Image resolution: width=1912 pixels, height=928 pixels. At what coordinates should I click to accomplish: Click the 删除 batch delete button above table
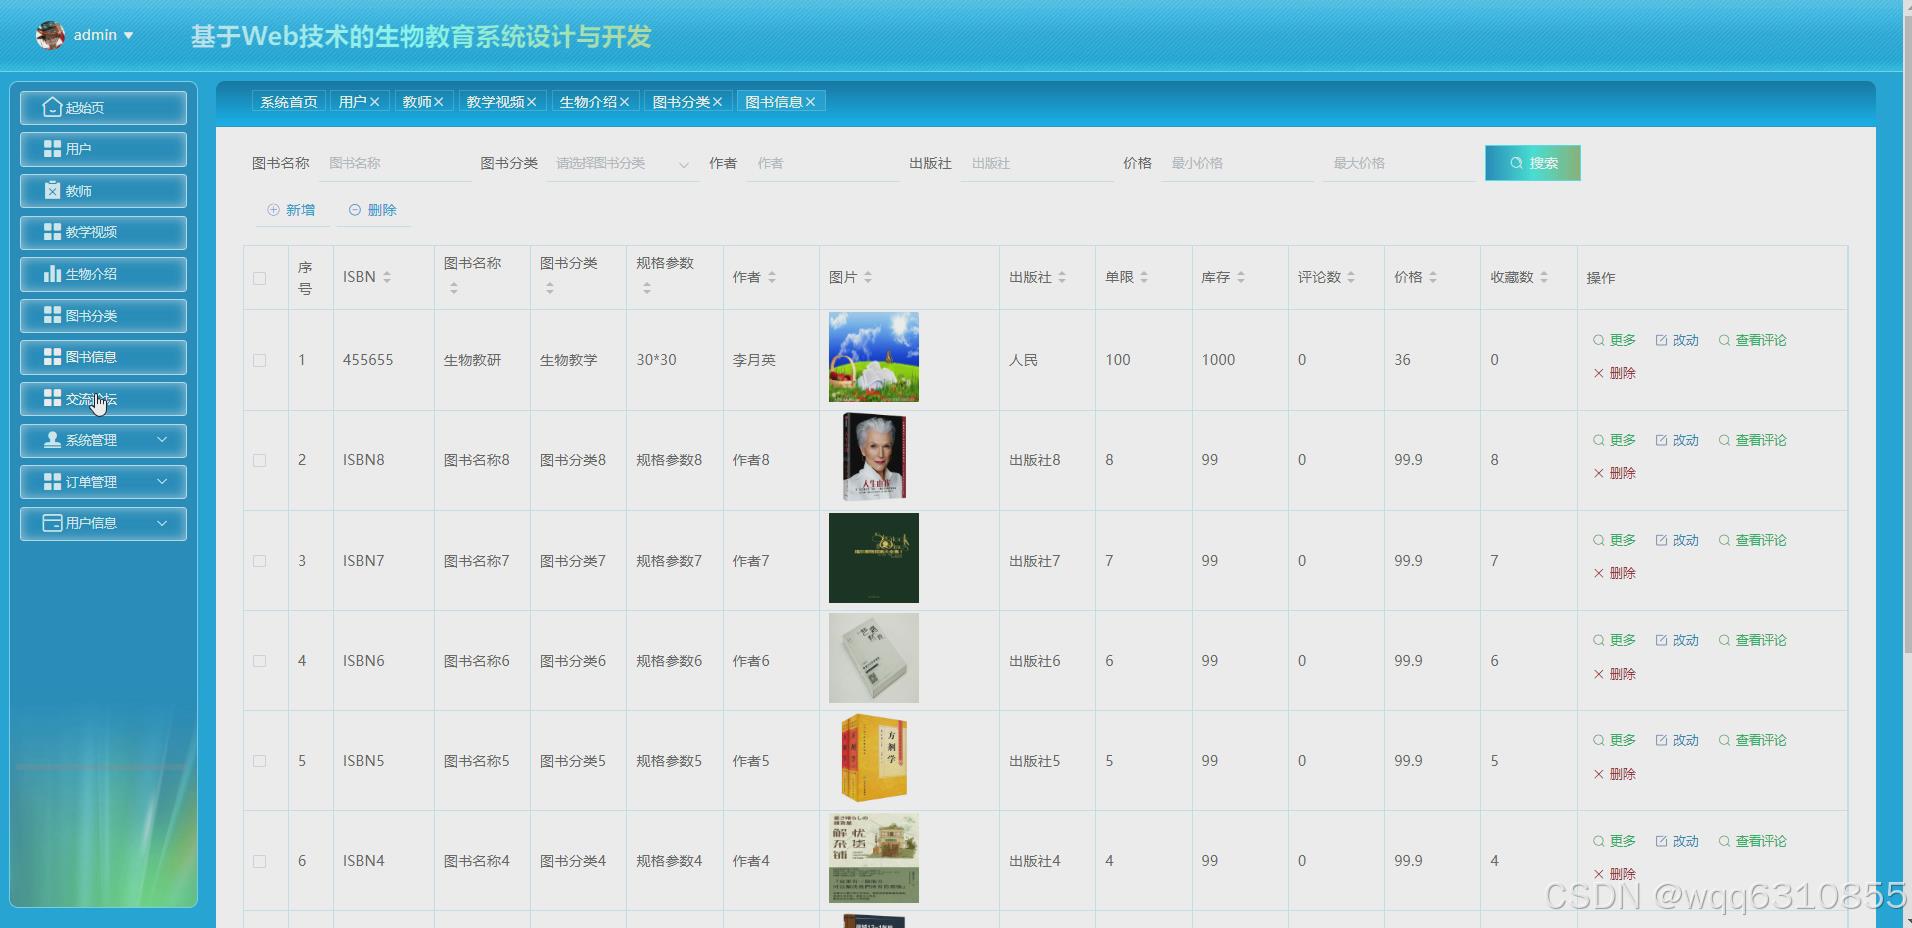pos(373,210)
